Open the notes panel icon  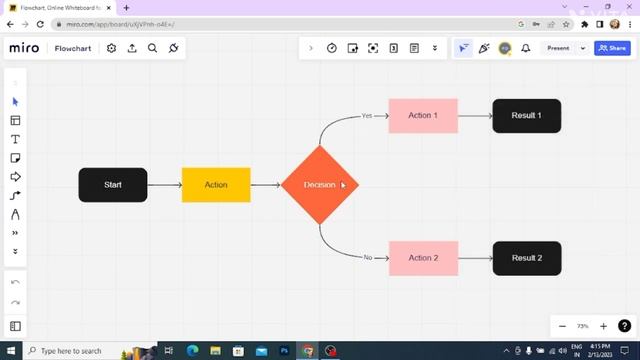414,48
